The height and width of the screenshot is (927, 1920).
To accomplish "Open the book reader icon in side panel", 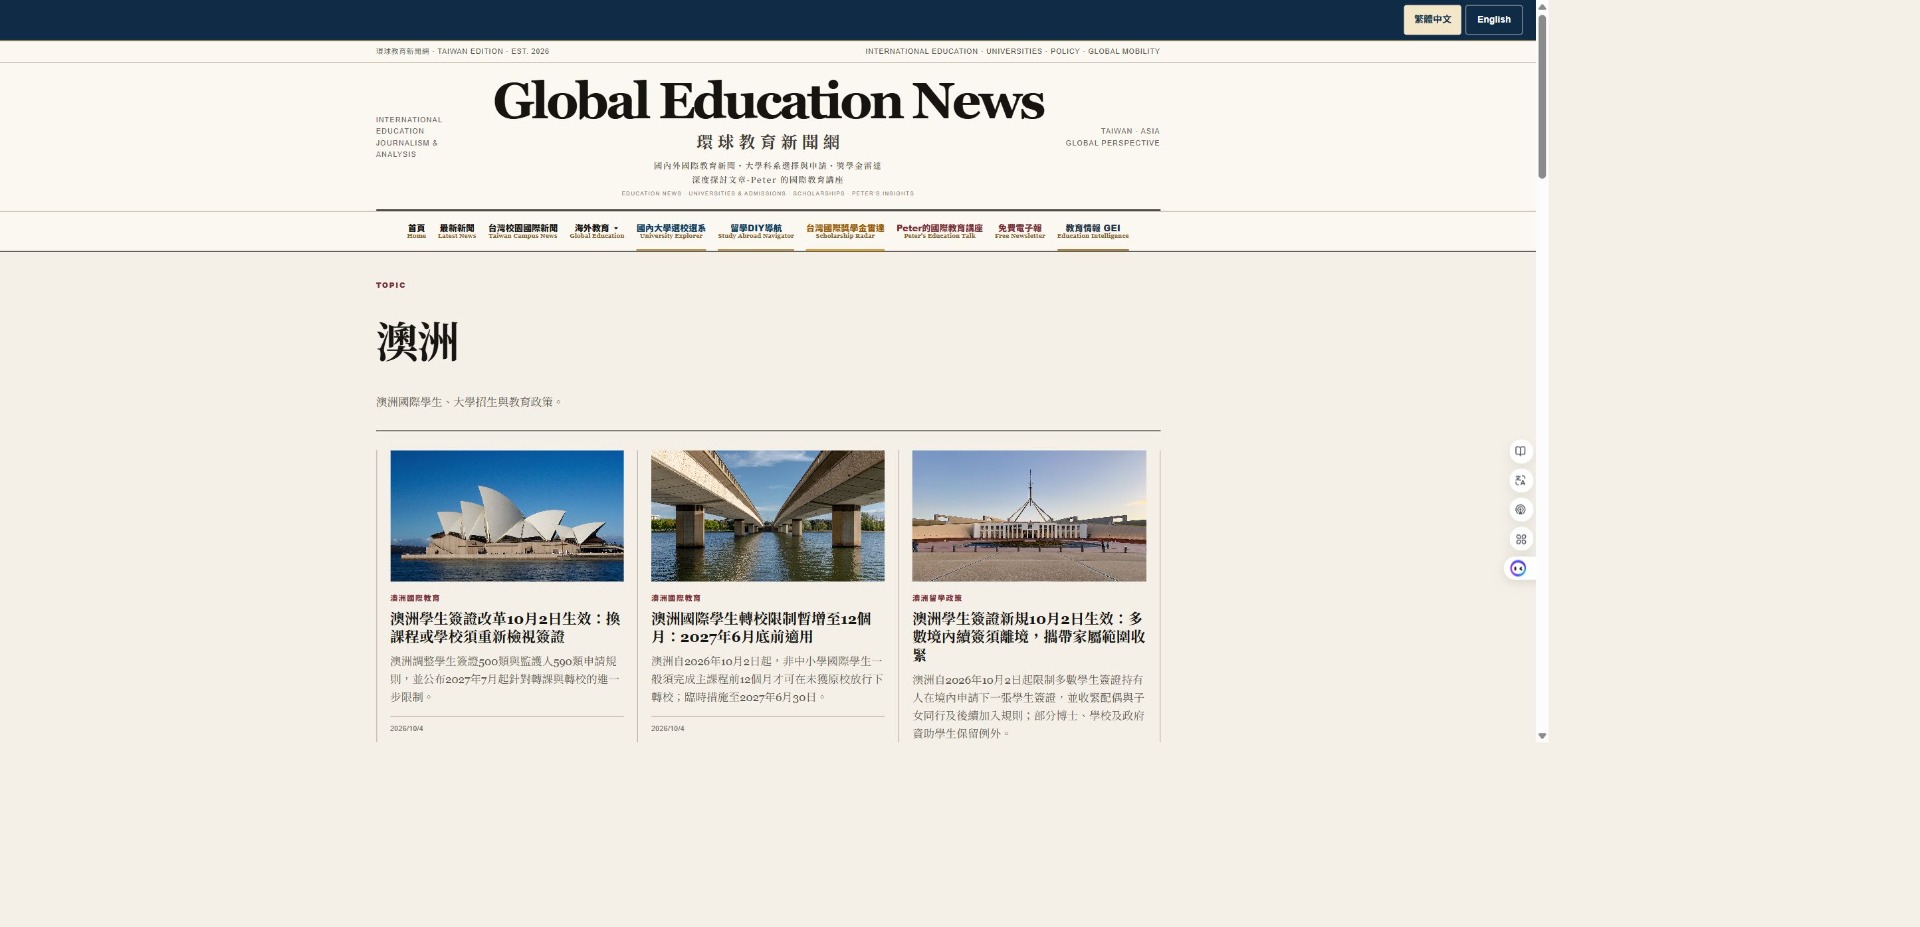I will point(1520,451).
